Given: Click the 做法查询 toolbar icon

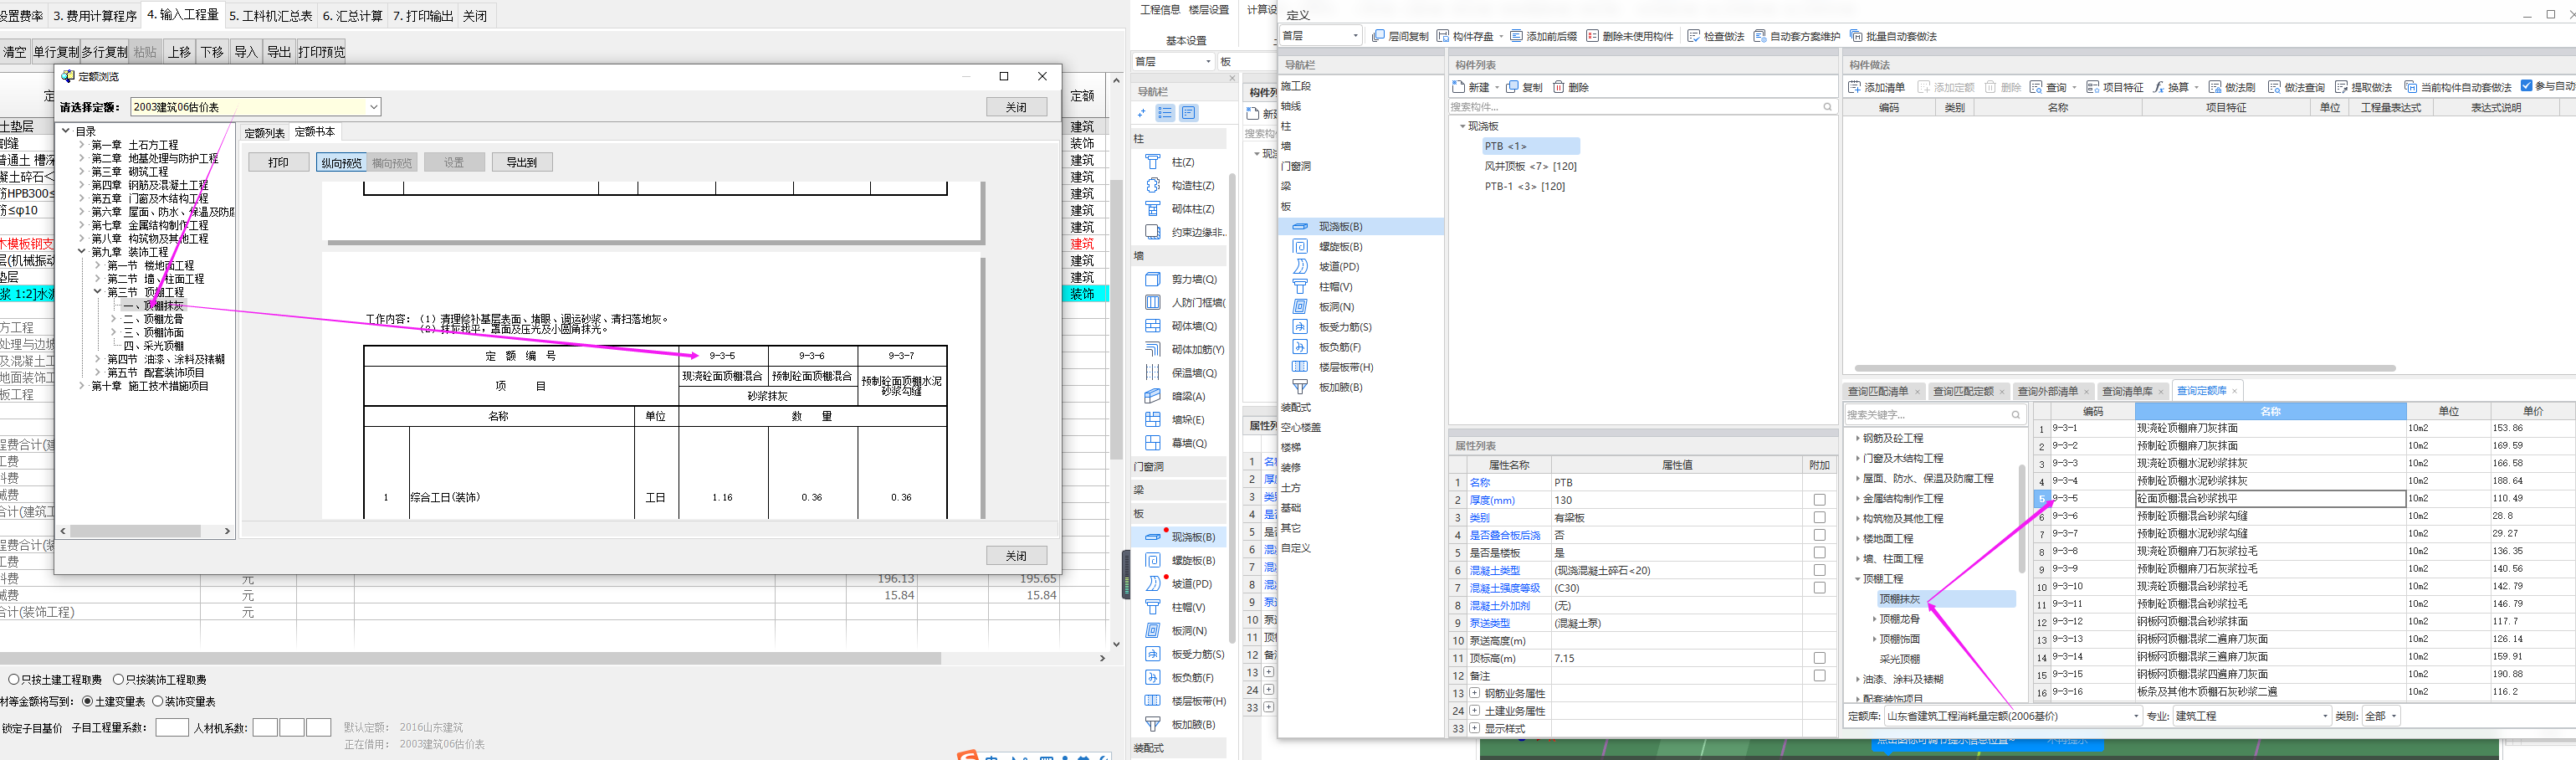Looking at the screenshot, I should 2274,87.
